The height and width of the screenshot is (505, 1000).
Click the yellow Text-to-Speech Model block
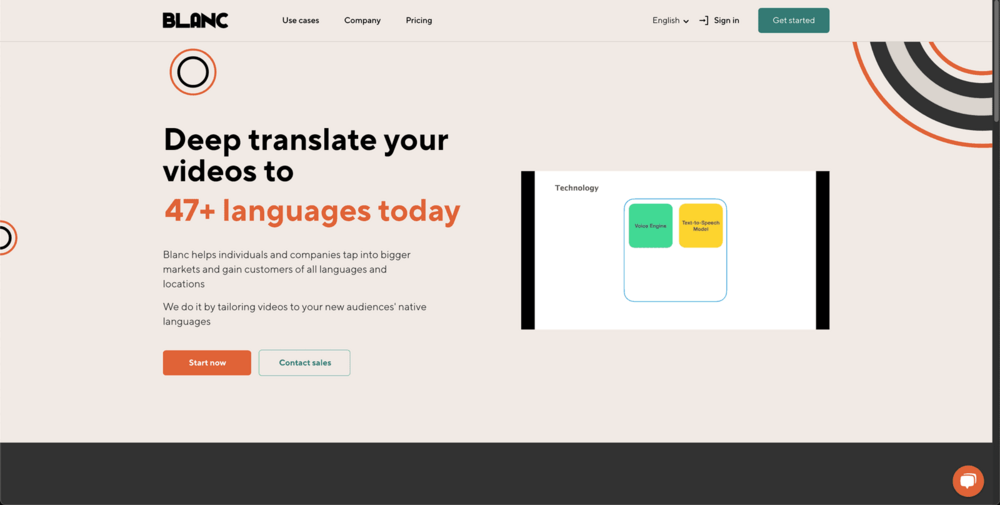[x=700, y=226]
